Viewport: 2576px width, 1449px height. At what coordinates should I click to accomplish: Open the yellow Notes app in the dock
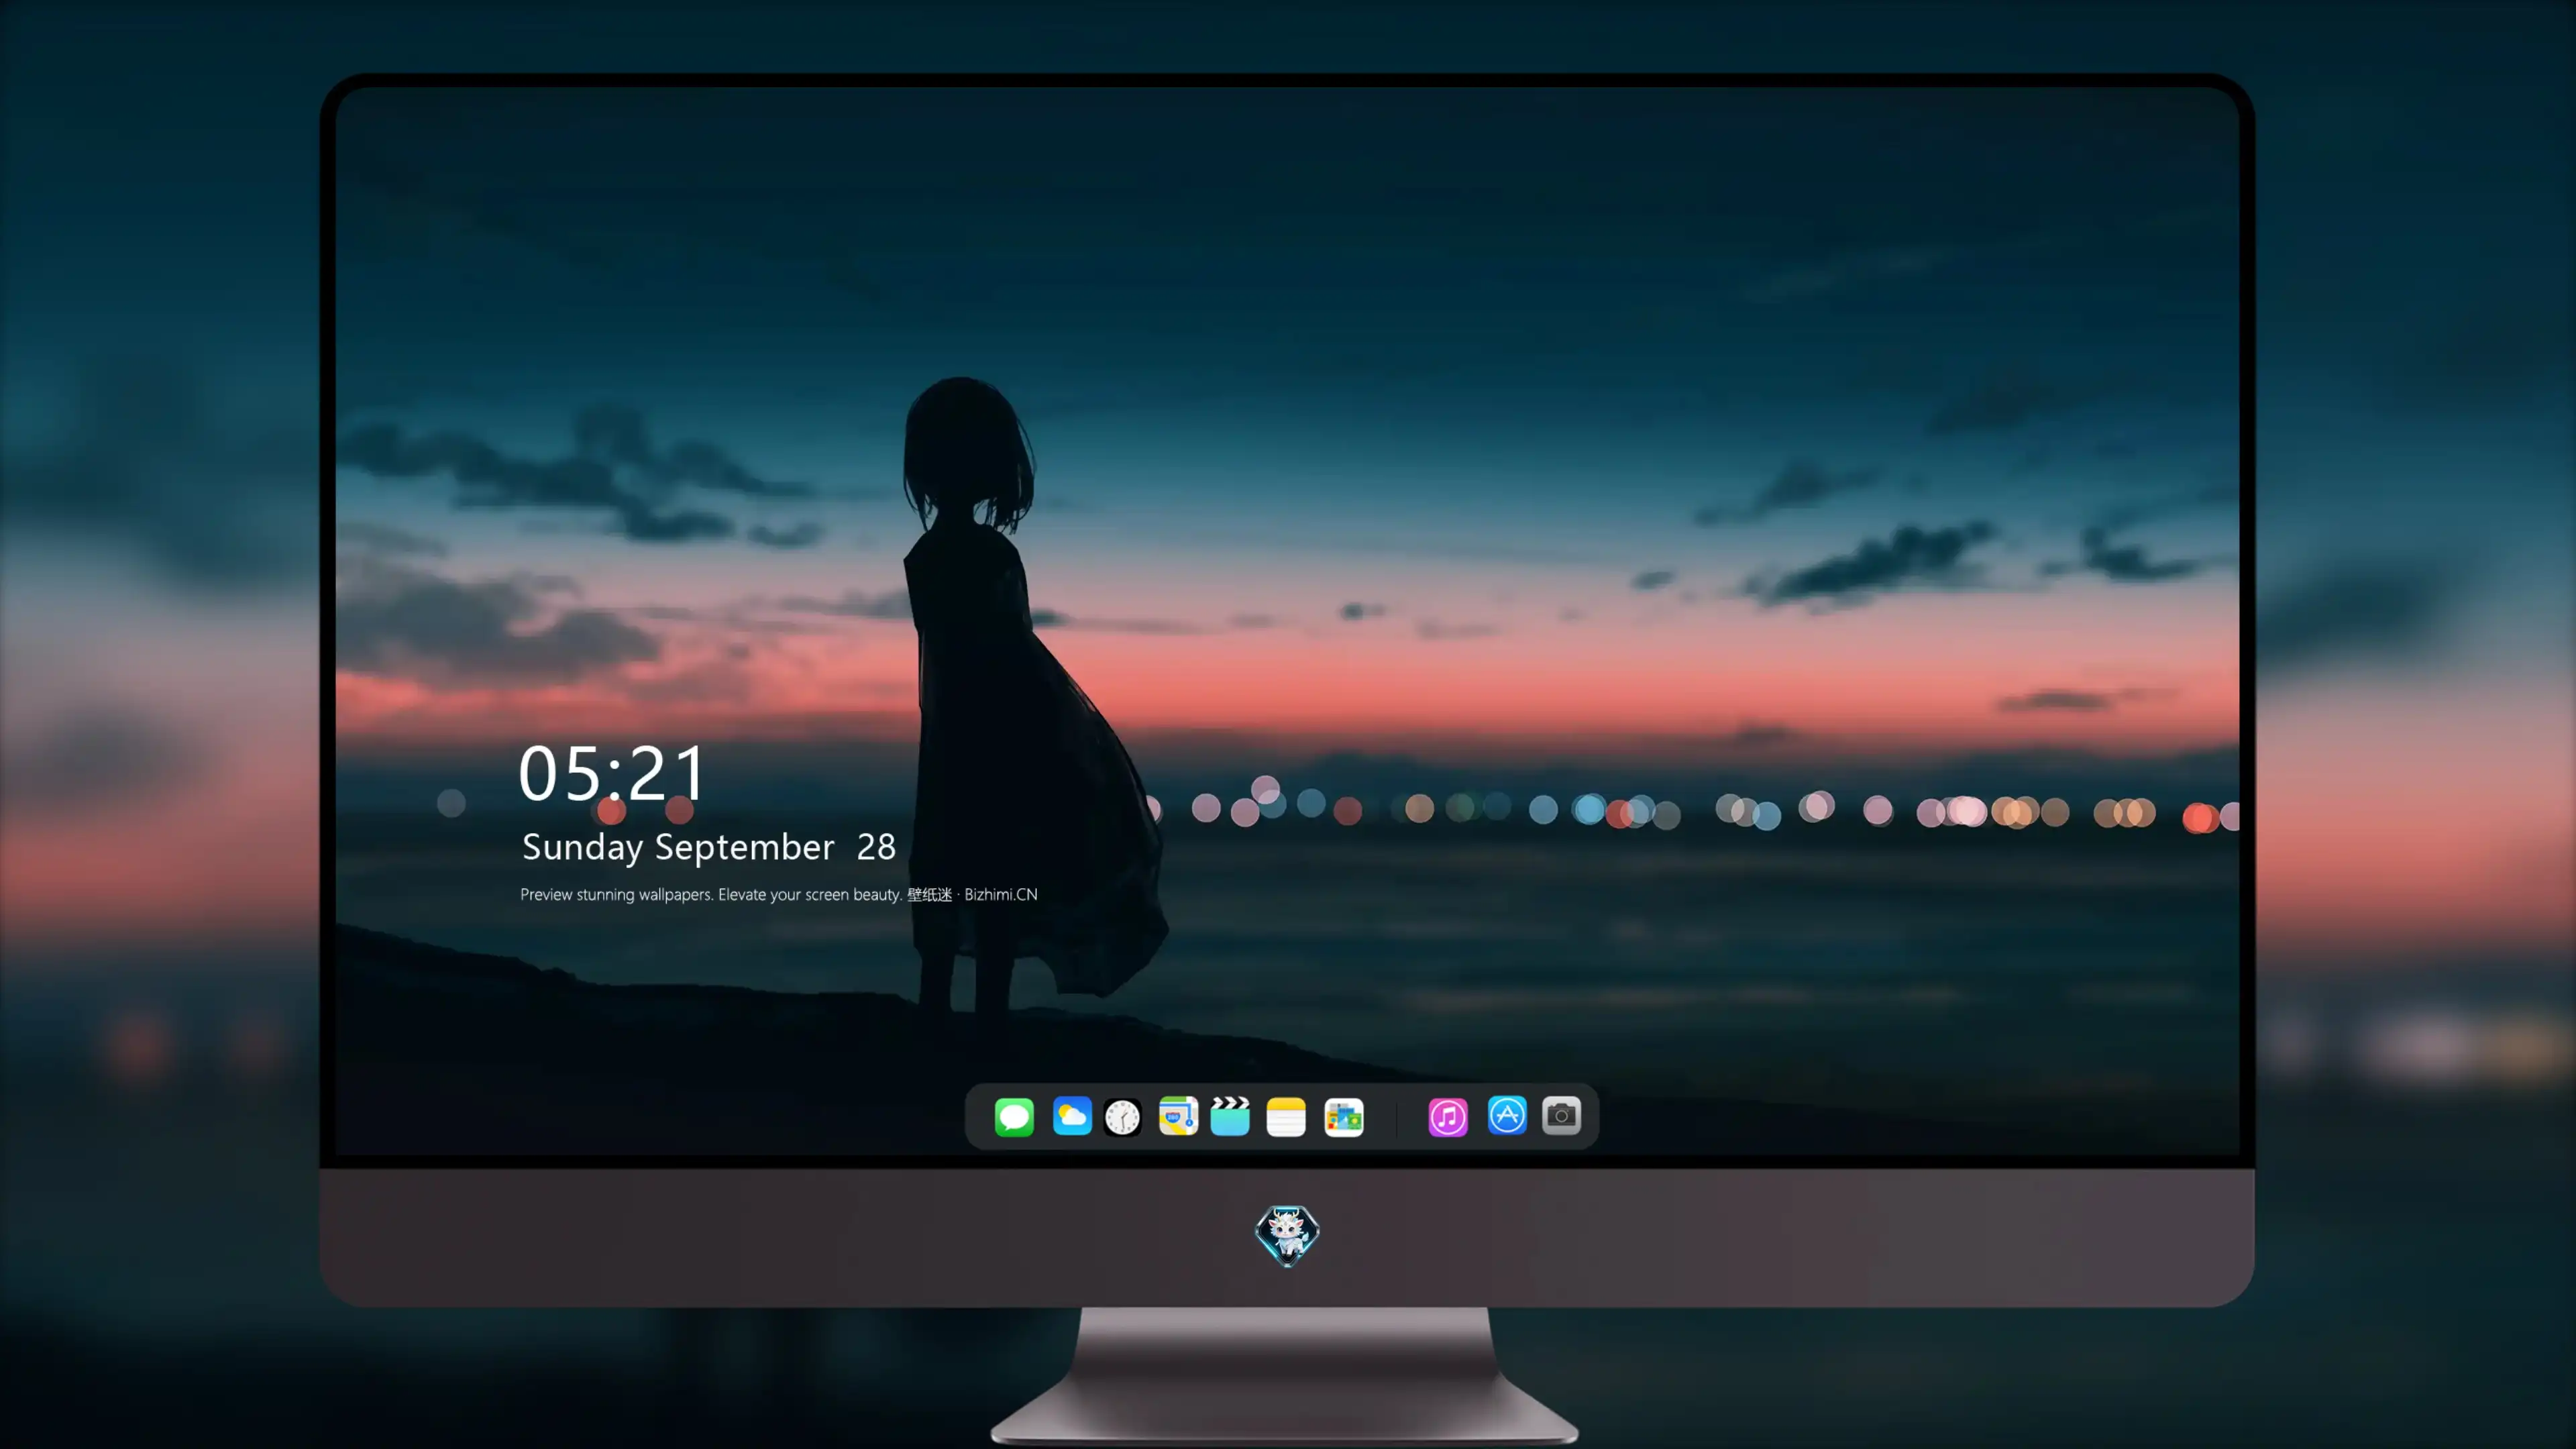pos(1286,1117)
